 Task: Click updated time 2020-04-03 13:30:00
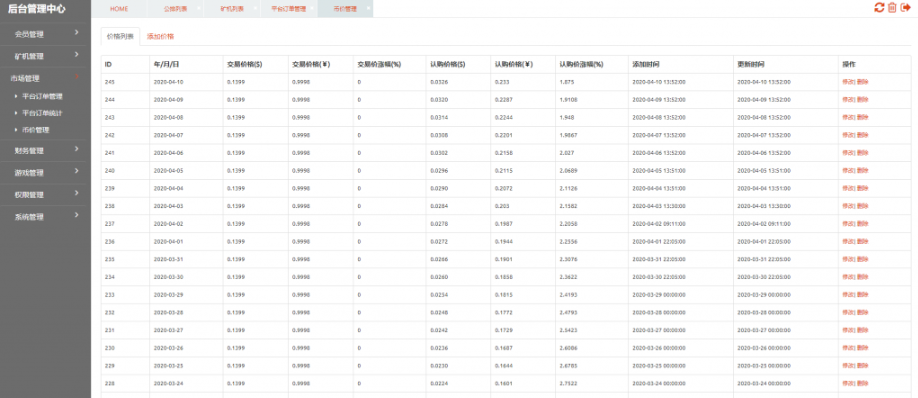(x=764, y=206)
